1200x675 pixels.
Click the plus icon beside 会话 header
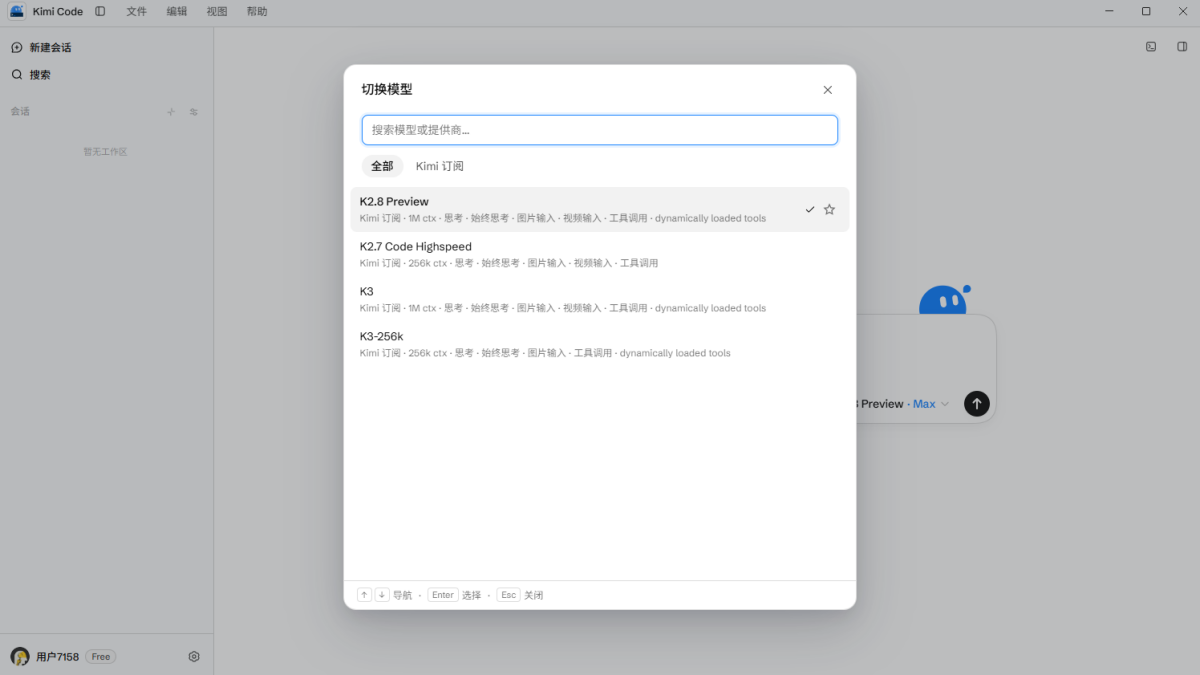(x=171, y=112)
